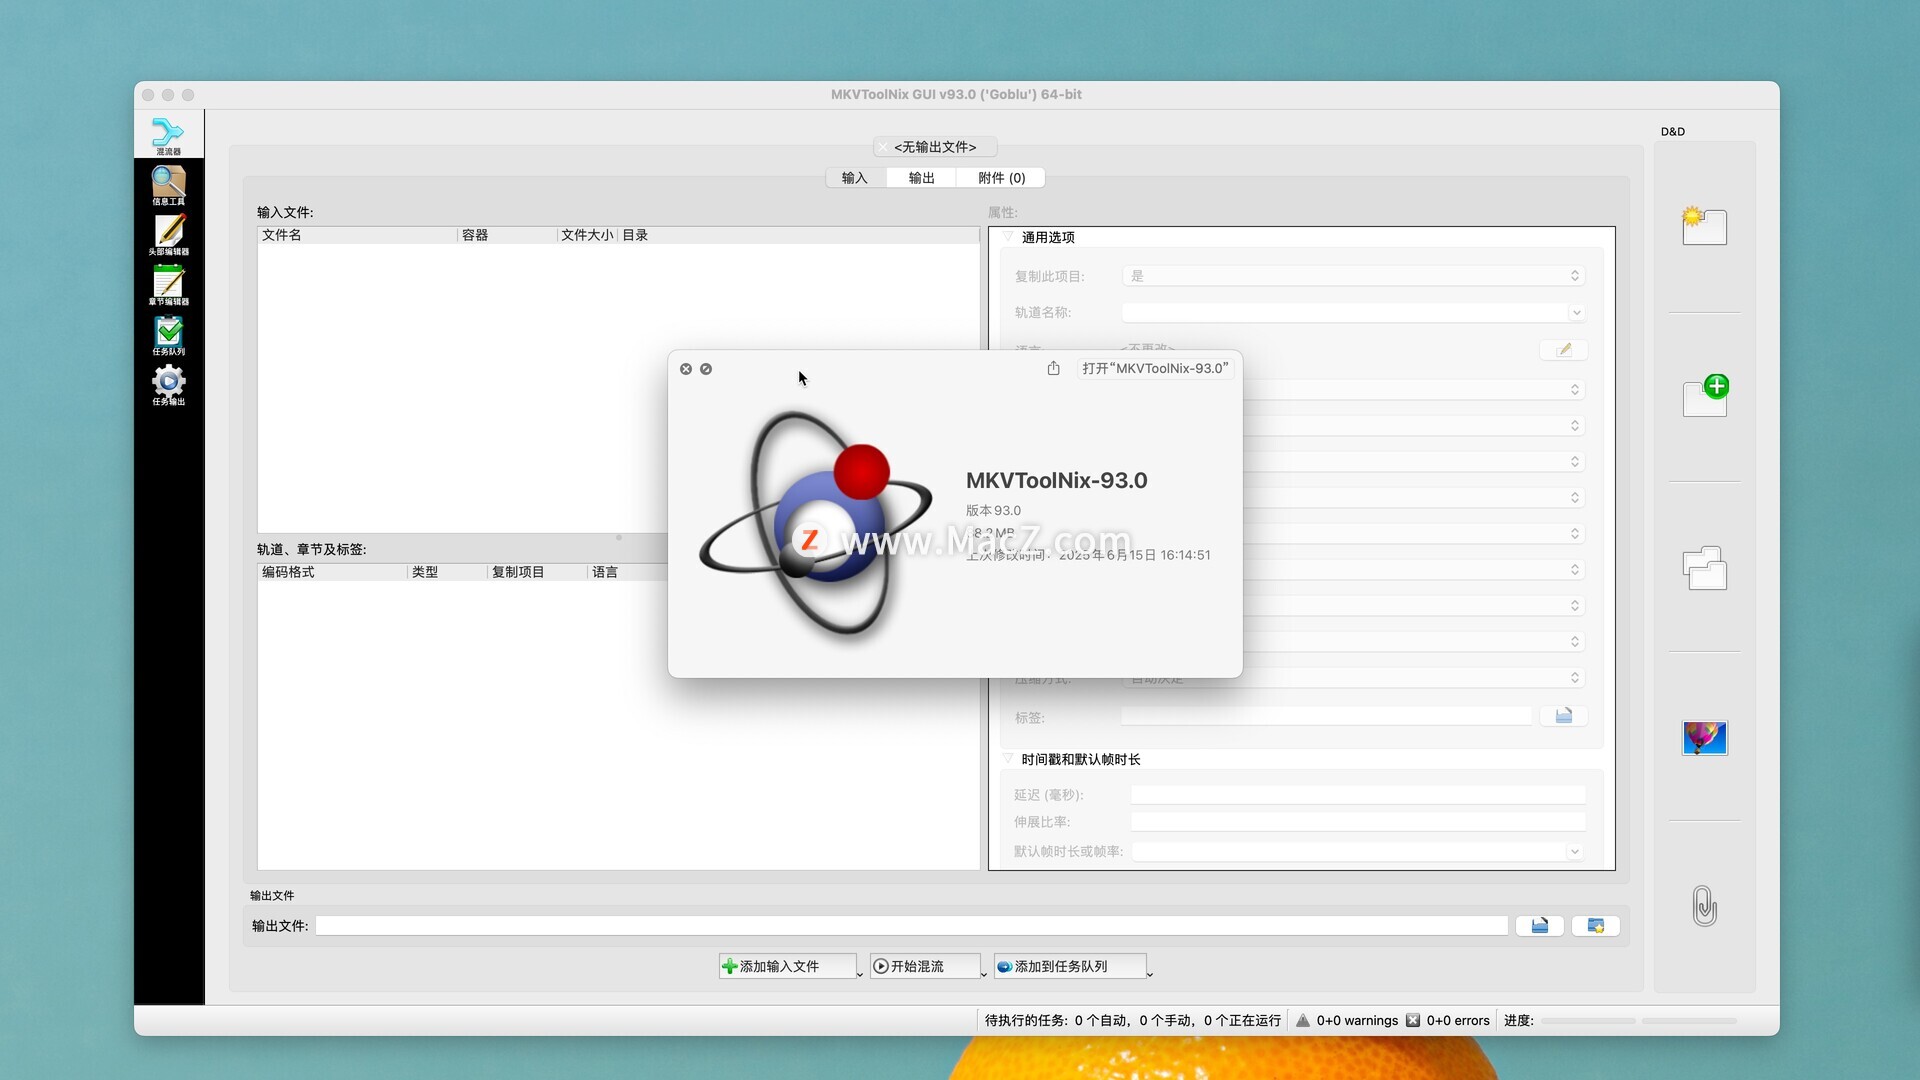Sort by 目录 column header
The height and width of the screenshot is (1080, 1920).
click(x=798, y=235)
